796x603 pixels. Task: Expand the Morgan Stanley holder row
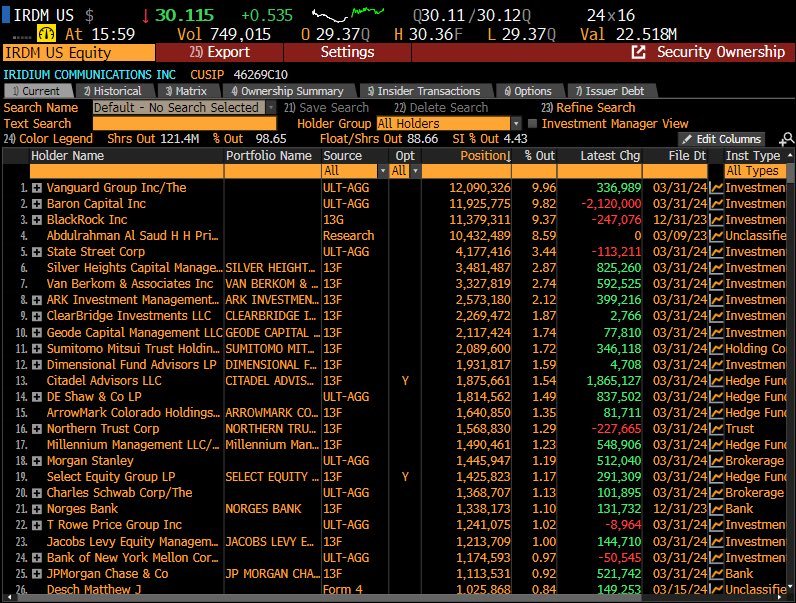(37, 461)
